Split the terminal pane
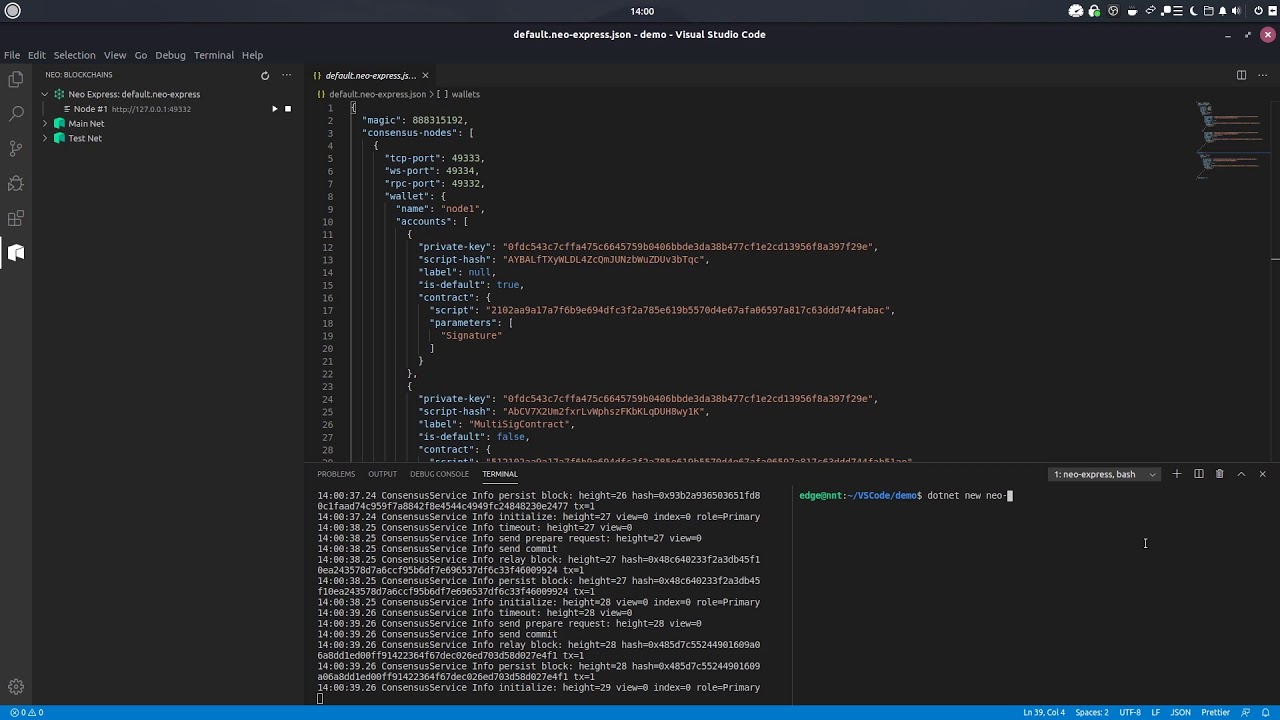The width and height of the screenshot is (1280, 720). coord(1198,474)
